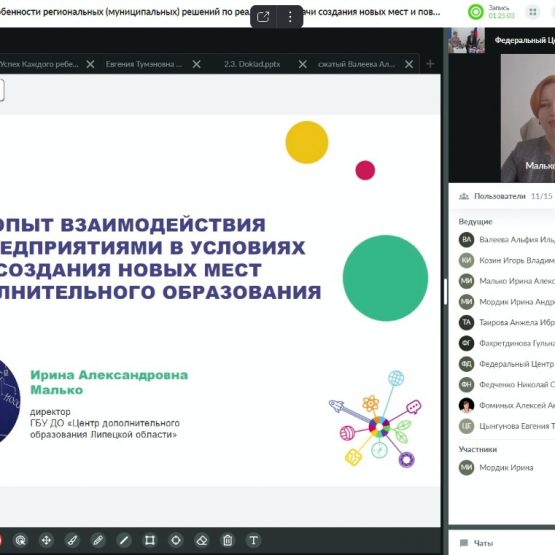555x555 pixels.
Task: Click the ФН avatar of Федченко
Action: click(467, 384)
